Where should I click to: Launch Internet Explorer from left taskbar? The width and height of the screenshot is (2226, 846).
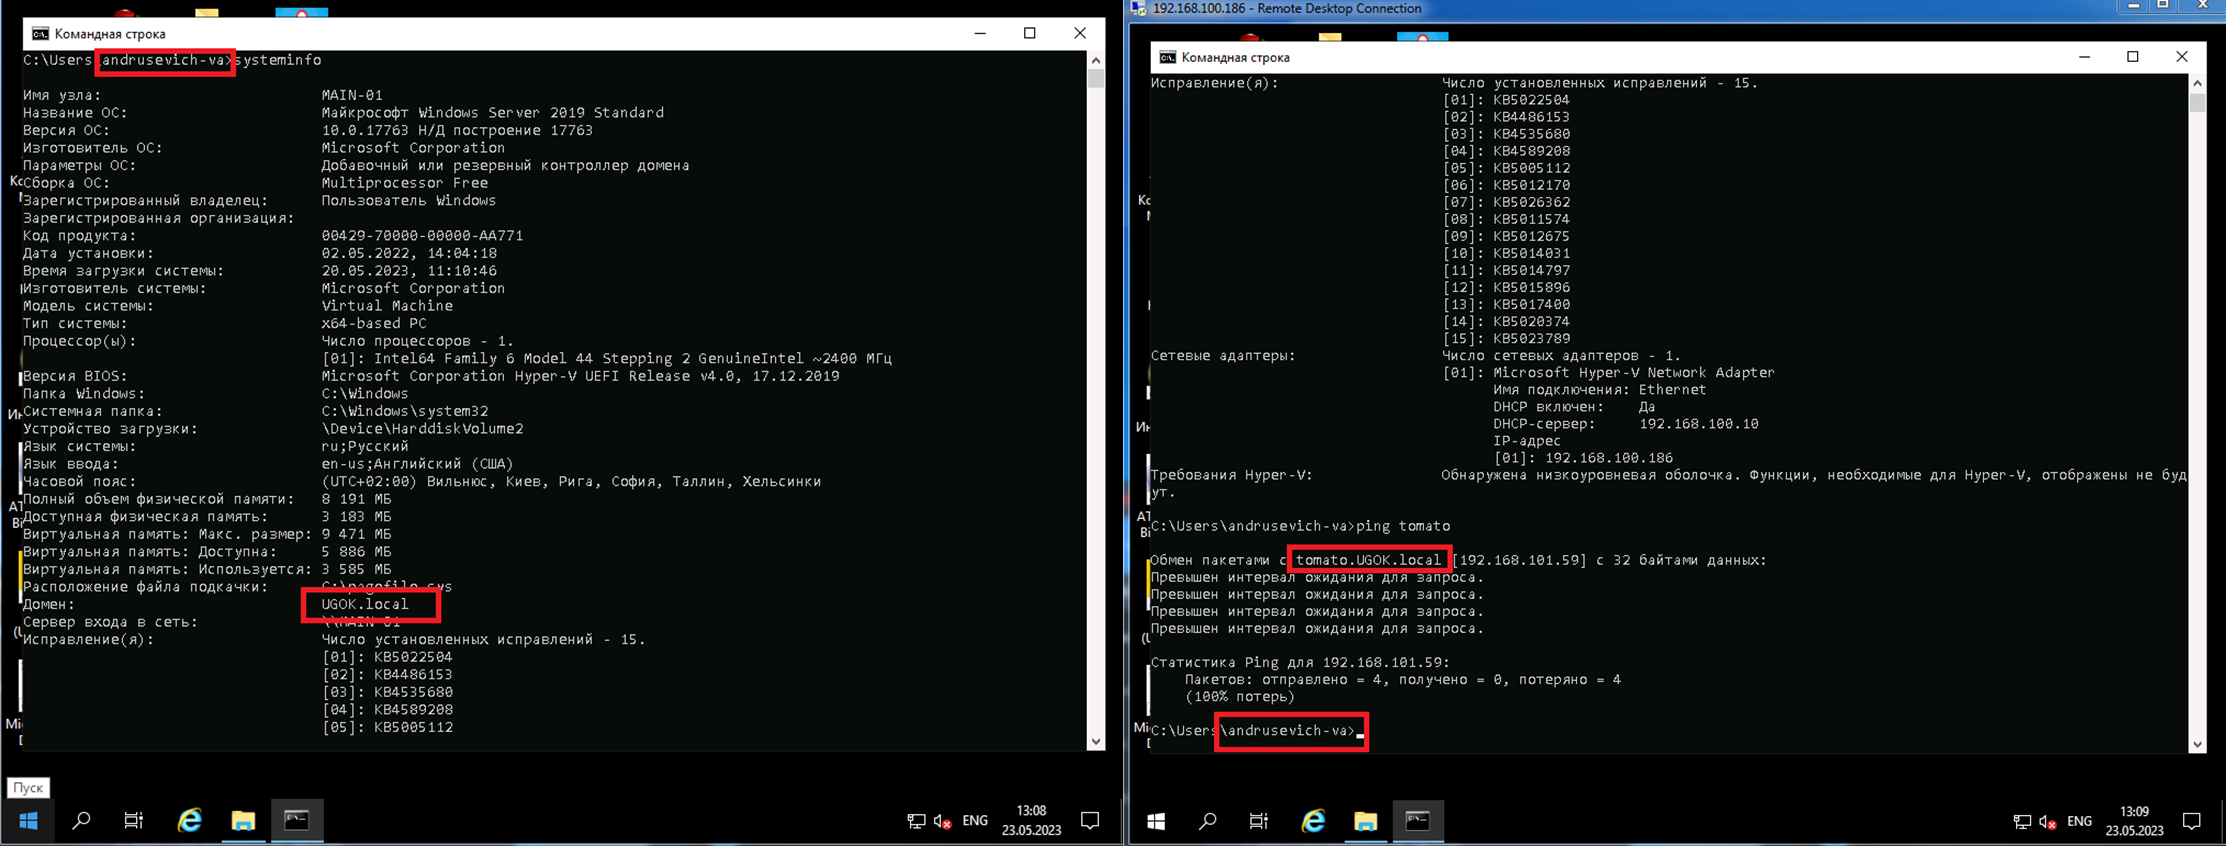coord(189,821)
